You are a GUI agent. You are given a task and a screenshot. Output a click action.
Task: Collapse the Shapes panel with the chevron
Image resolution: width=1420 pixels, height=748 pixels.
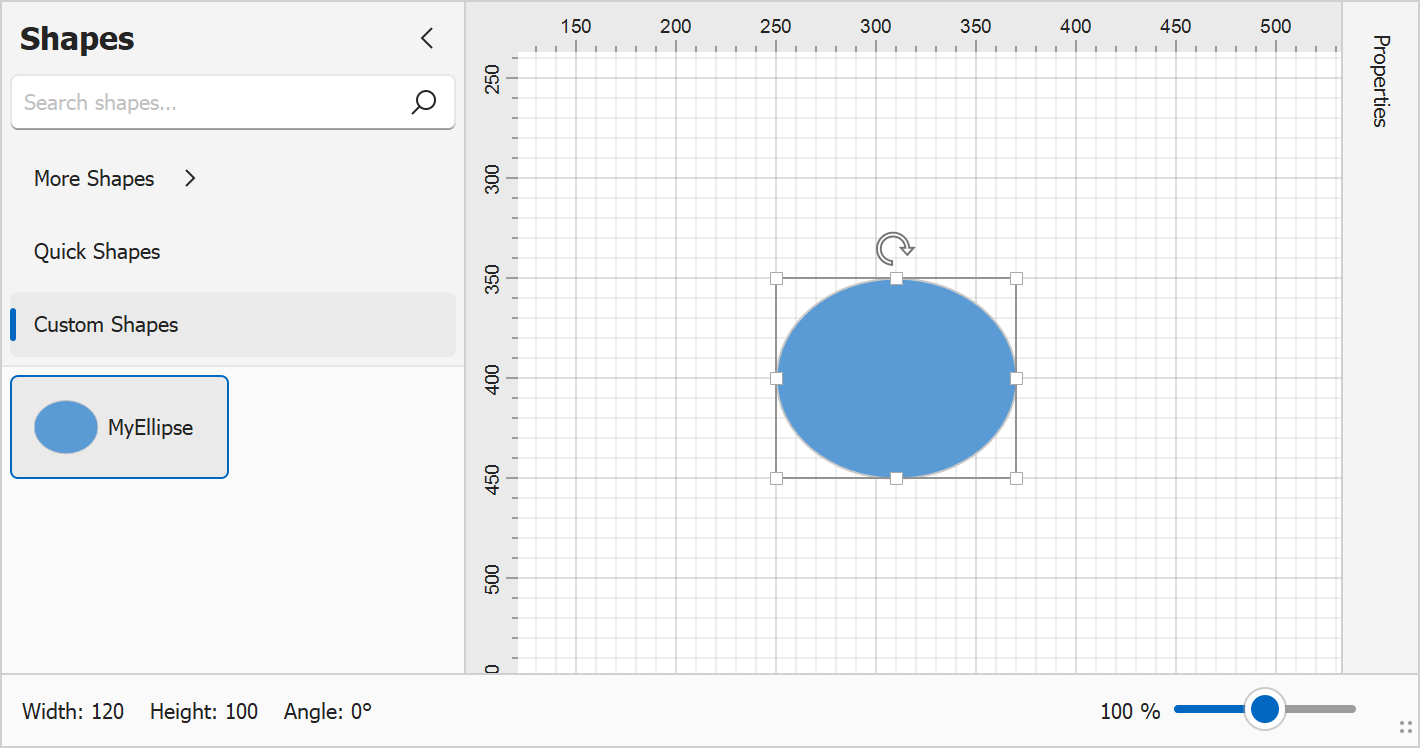427,39
